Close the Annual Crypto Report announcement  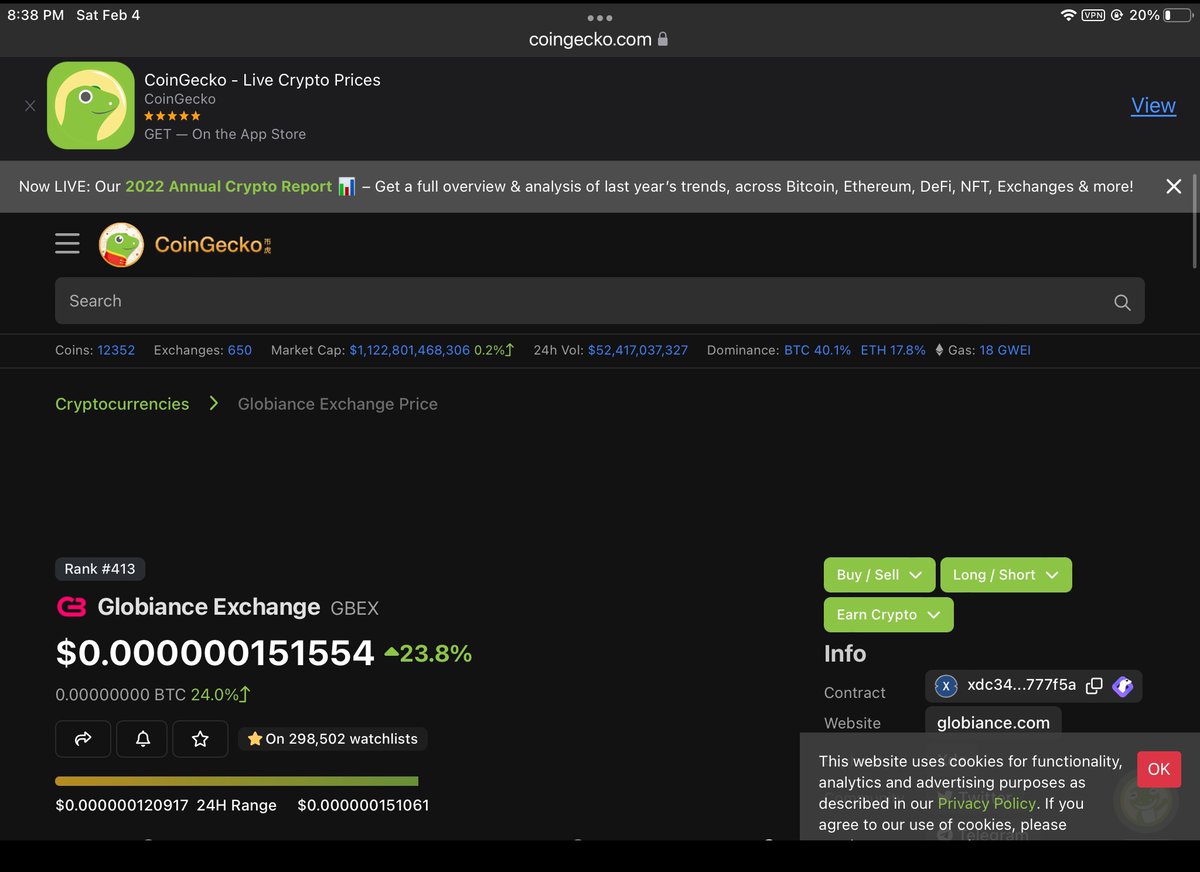1174,186
